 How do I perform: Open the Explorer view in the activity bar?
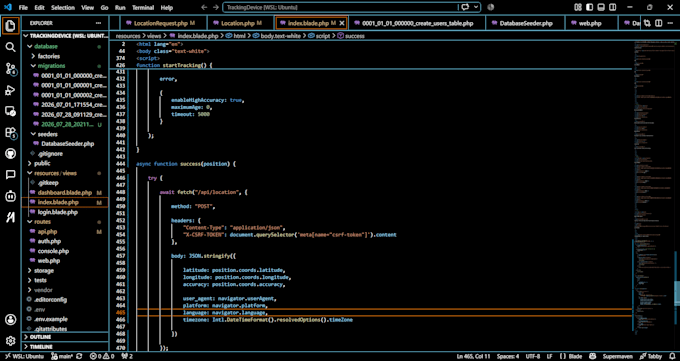pos(10,26)
